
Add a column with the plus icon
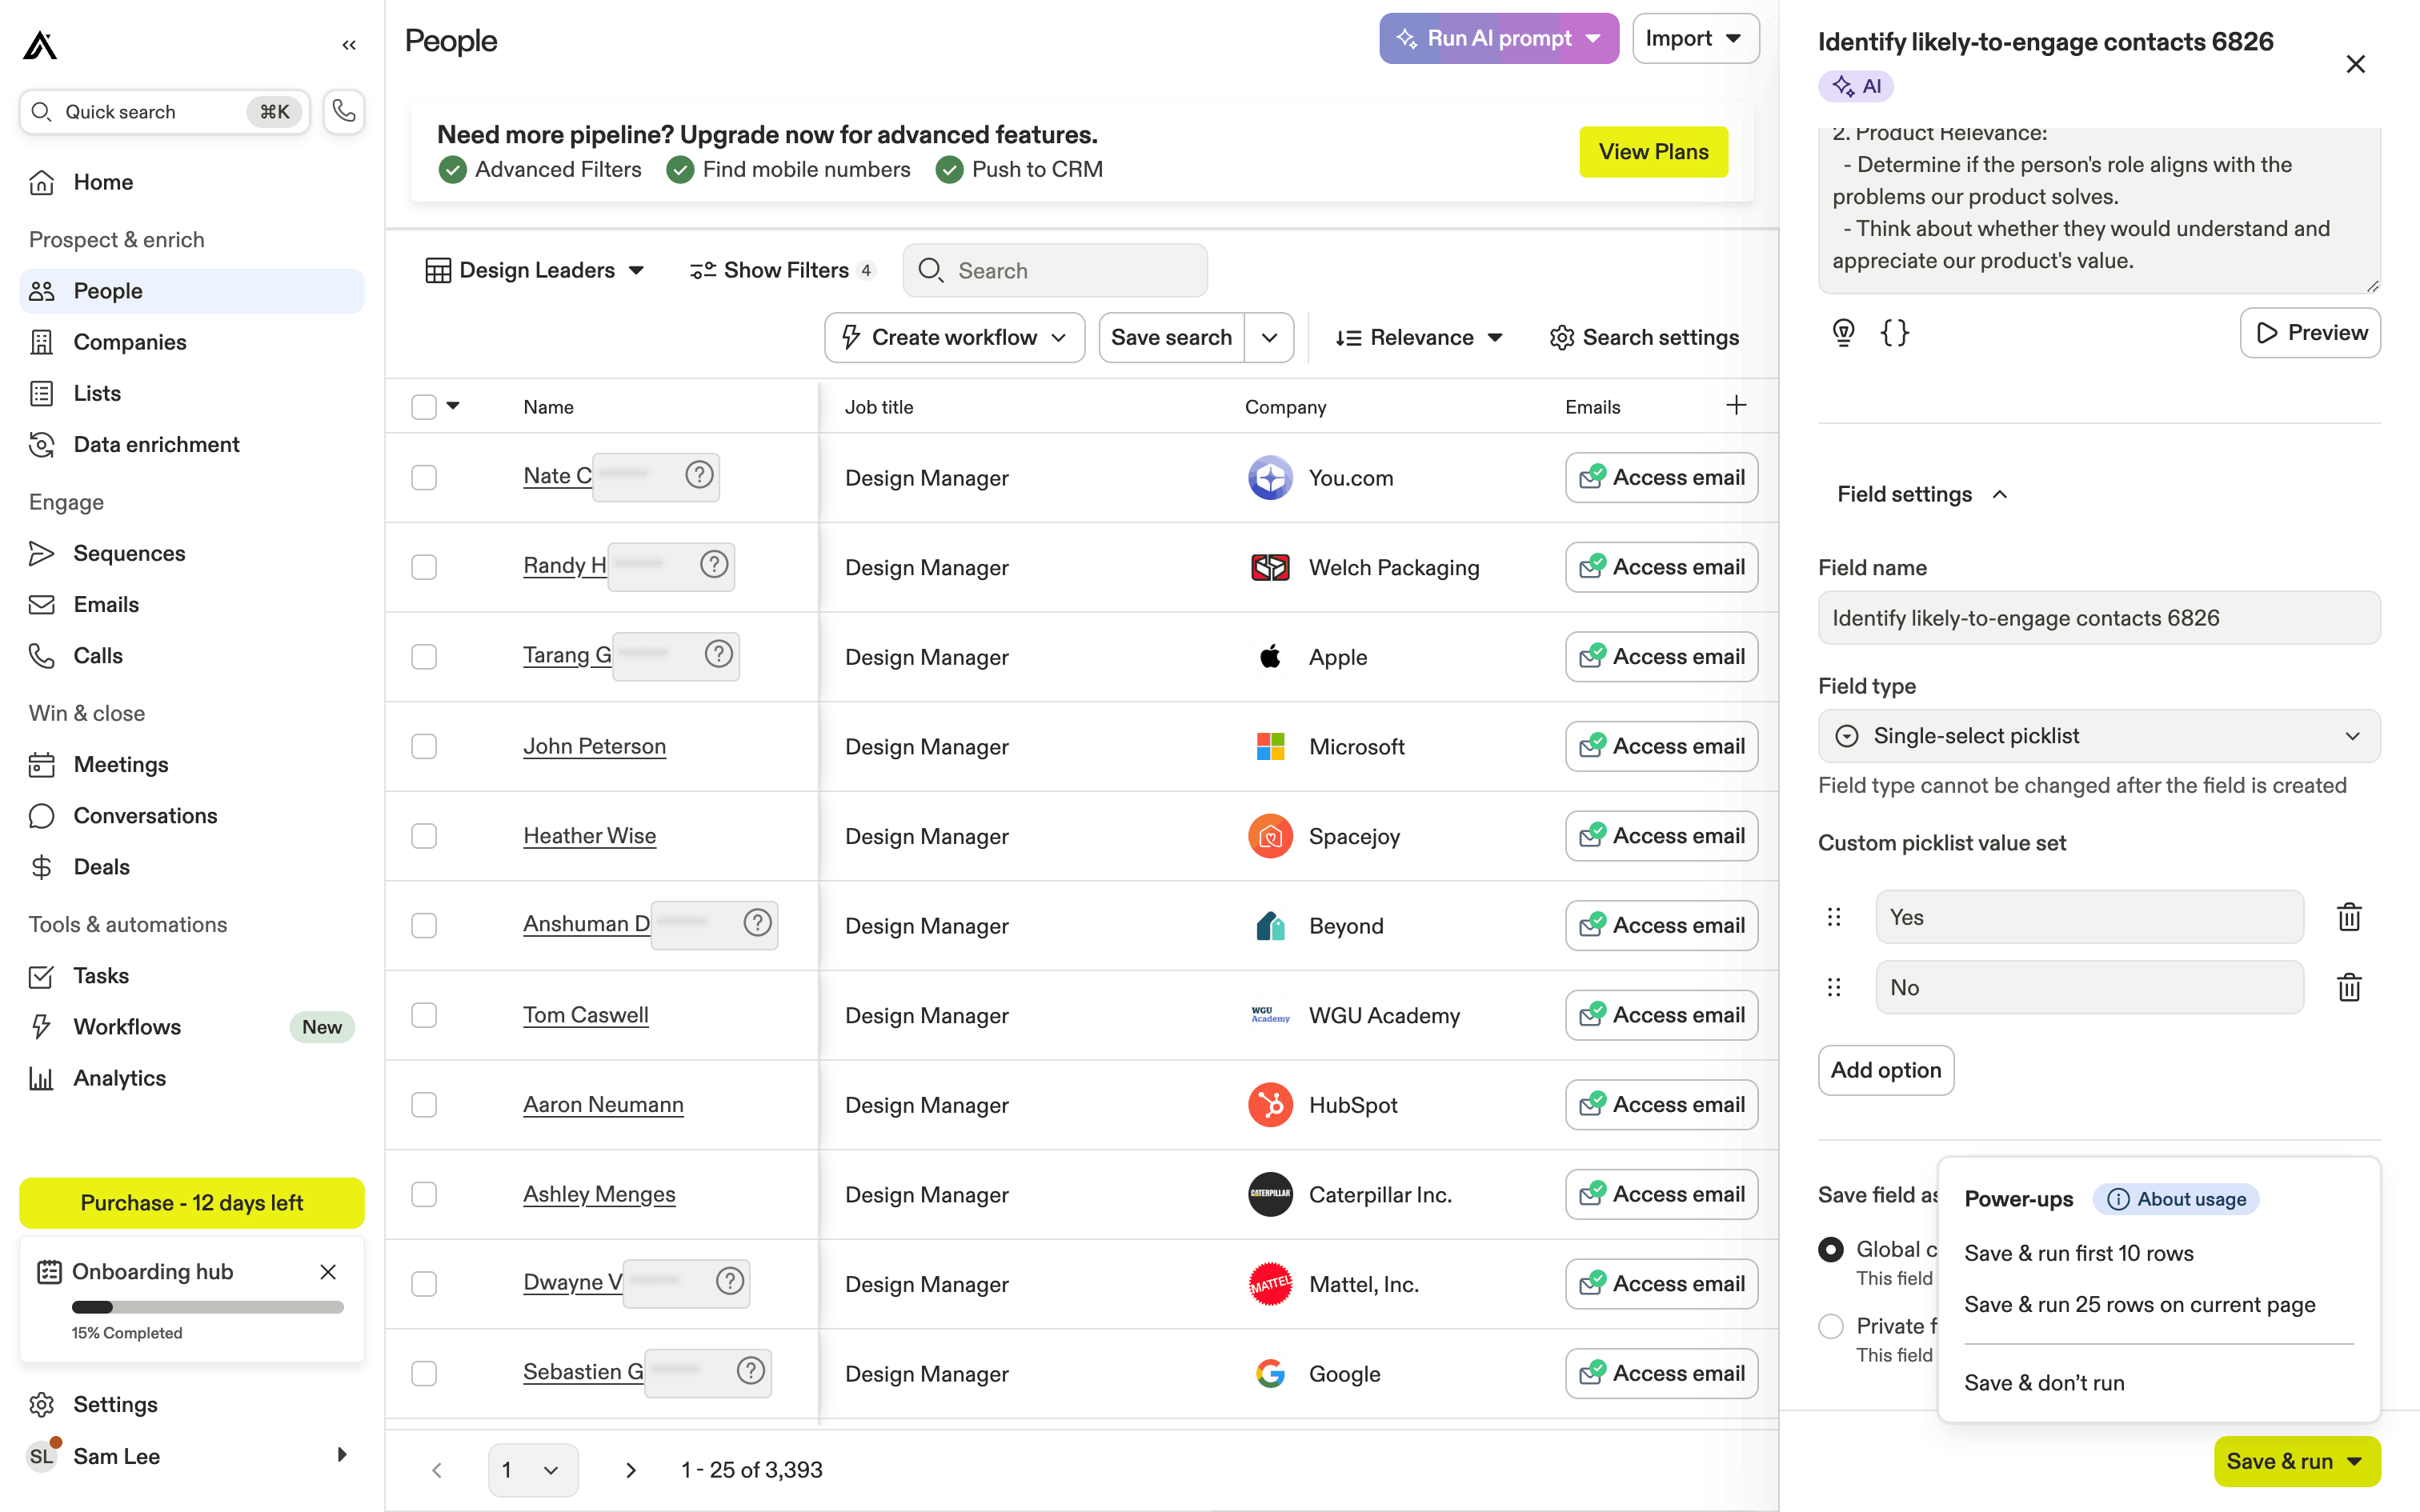pos(1736,405)
